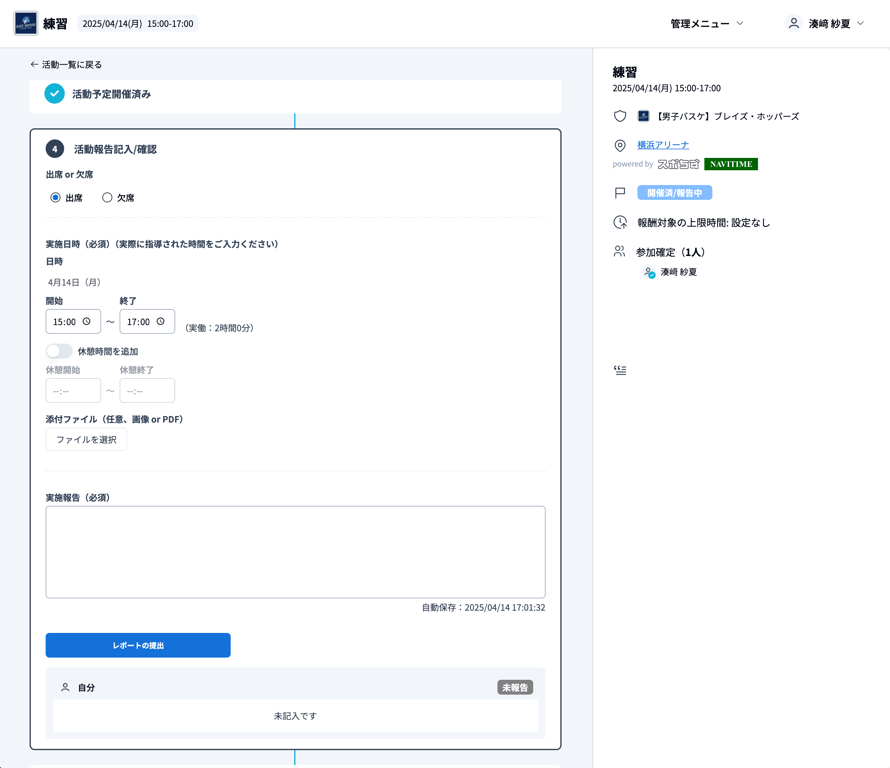Viewport: 890px width, 768px height.
Task: Click the location pin icon beside 横浜アリーナ
Action: tap(620, 145)
